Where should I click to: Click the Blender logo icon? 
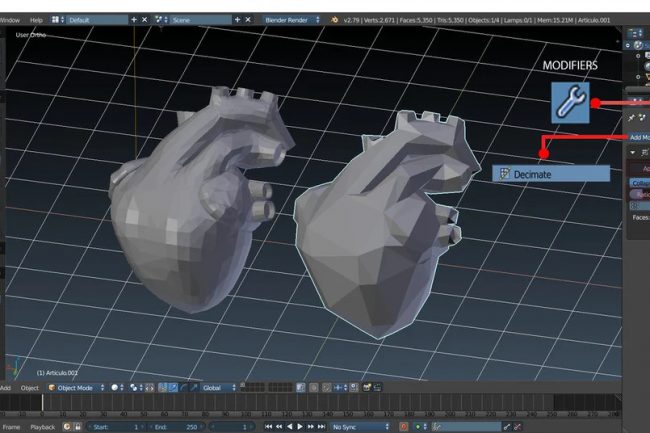[x=334, y=19]
